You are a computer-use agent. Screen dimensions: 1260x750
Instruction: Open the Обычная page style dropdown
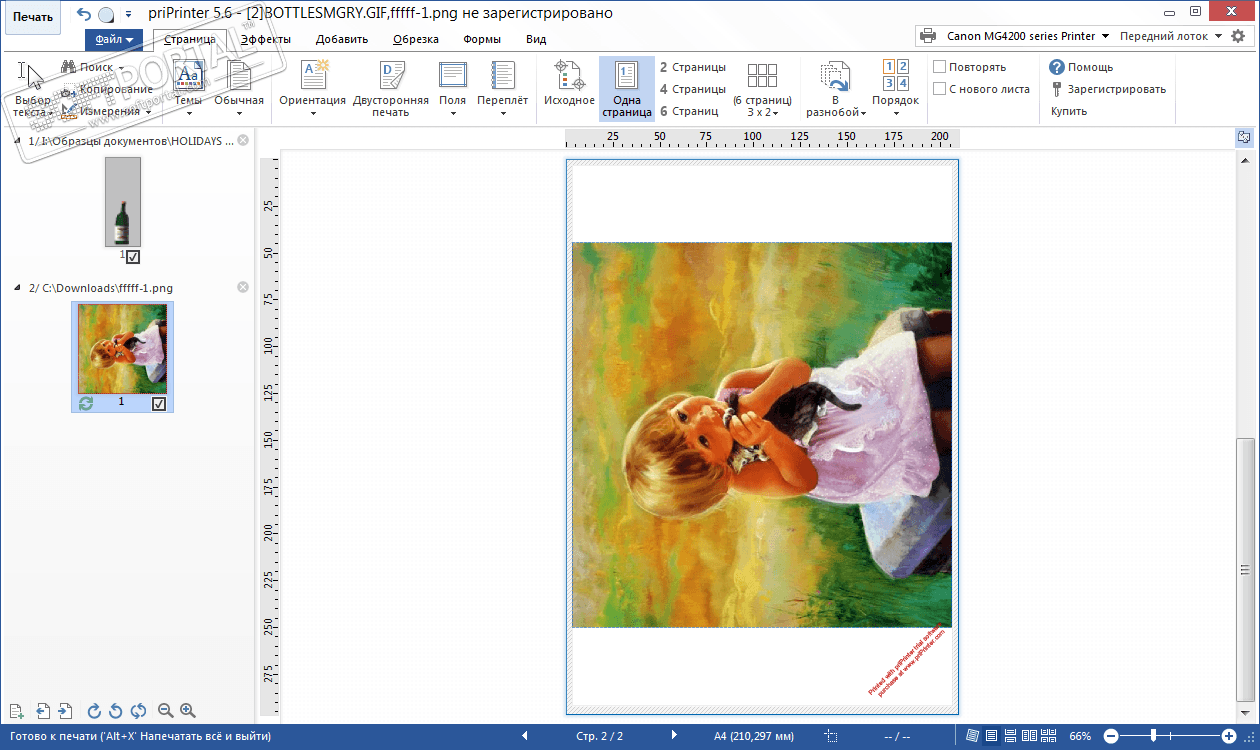(239, 89)
